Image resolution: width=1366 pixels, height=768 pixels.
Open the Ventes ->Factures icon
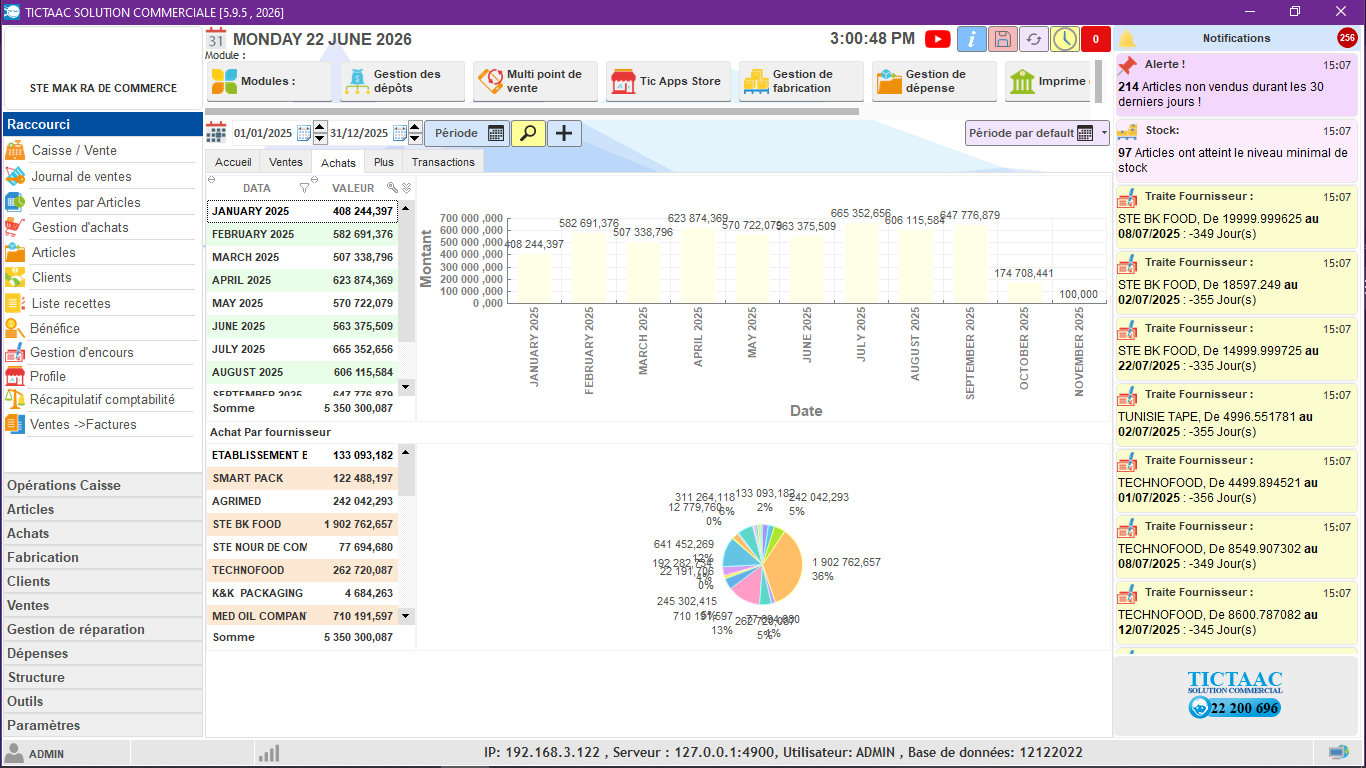15,424
